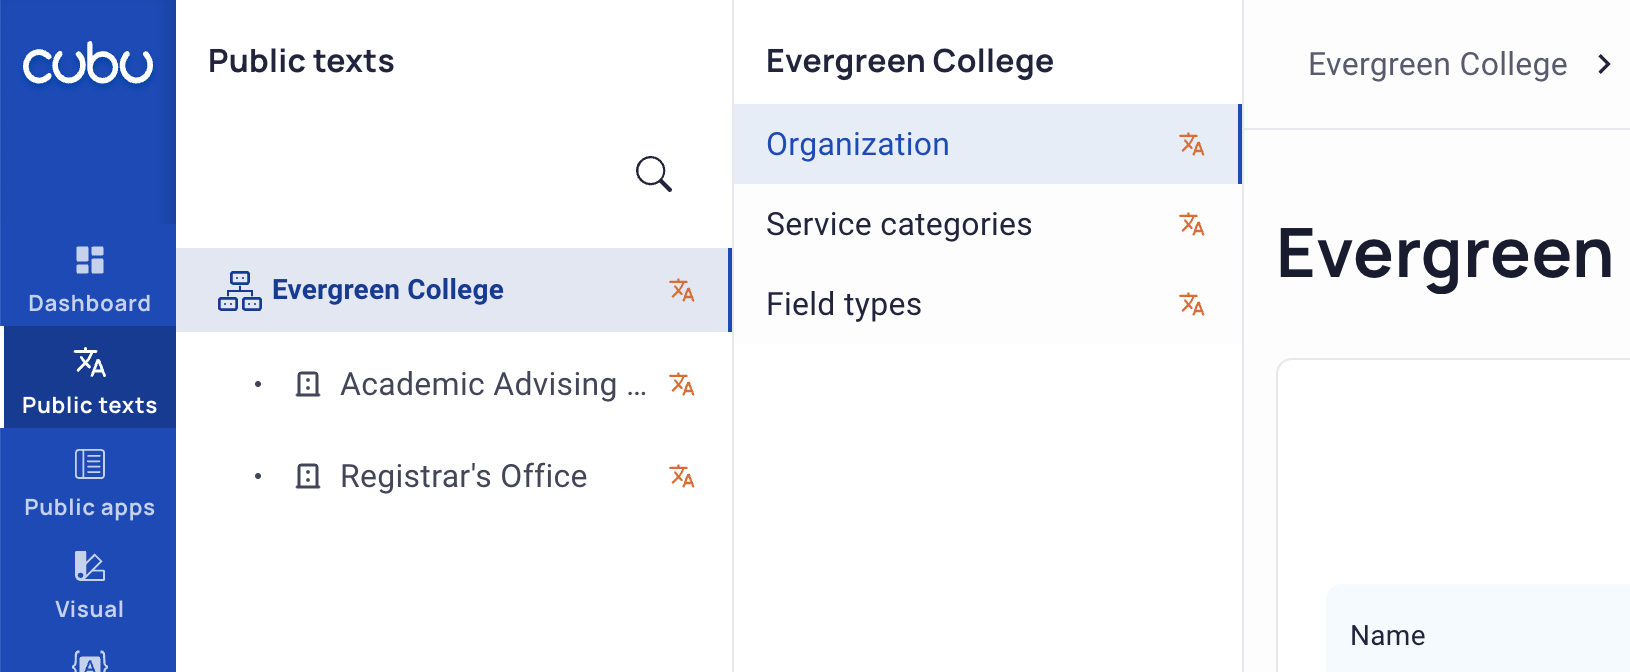
Task: Click the organization hierarchy icon
Action: pos(240,290)
